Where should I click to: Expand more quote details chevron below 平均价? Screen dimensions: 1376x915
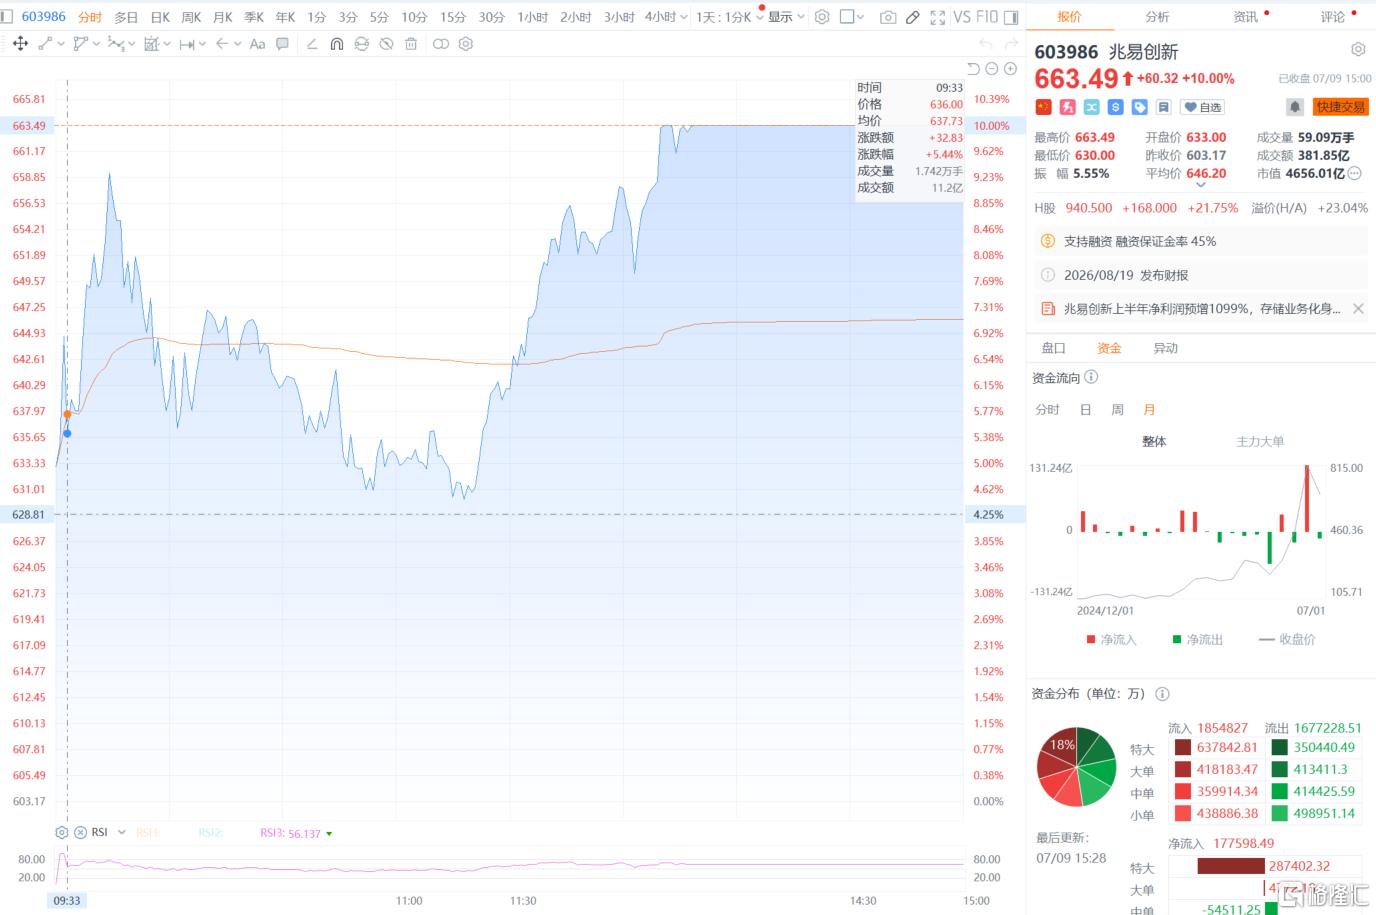point(1201,185)
